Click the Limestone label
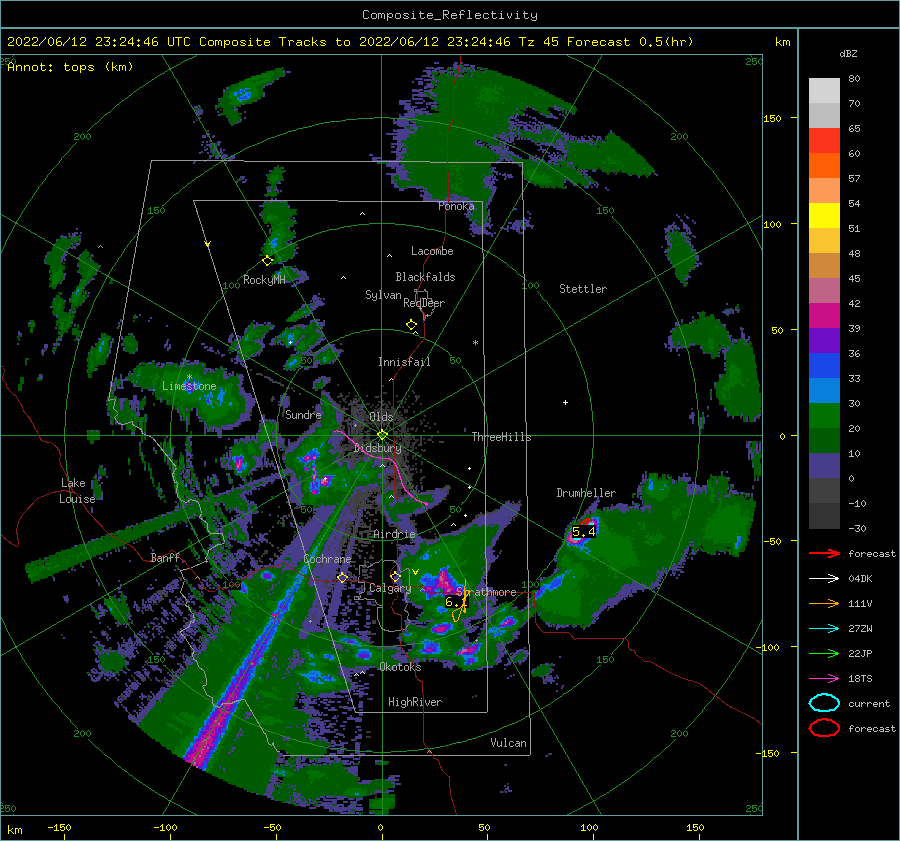This screenshot has width=900, height=841. (189, 386)
